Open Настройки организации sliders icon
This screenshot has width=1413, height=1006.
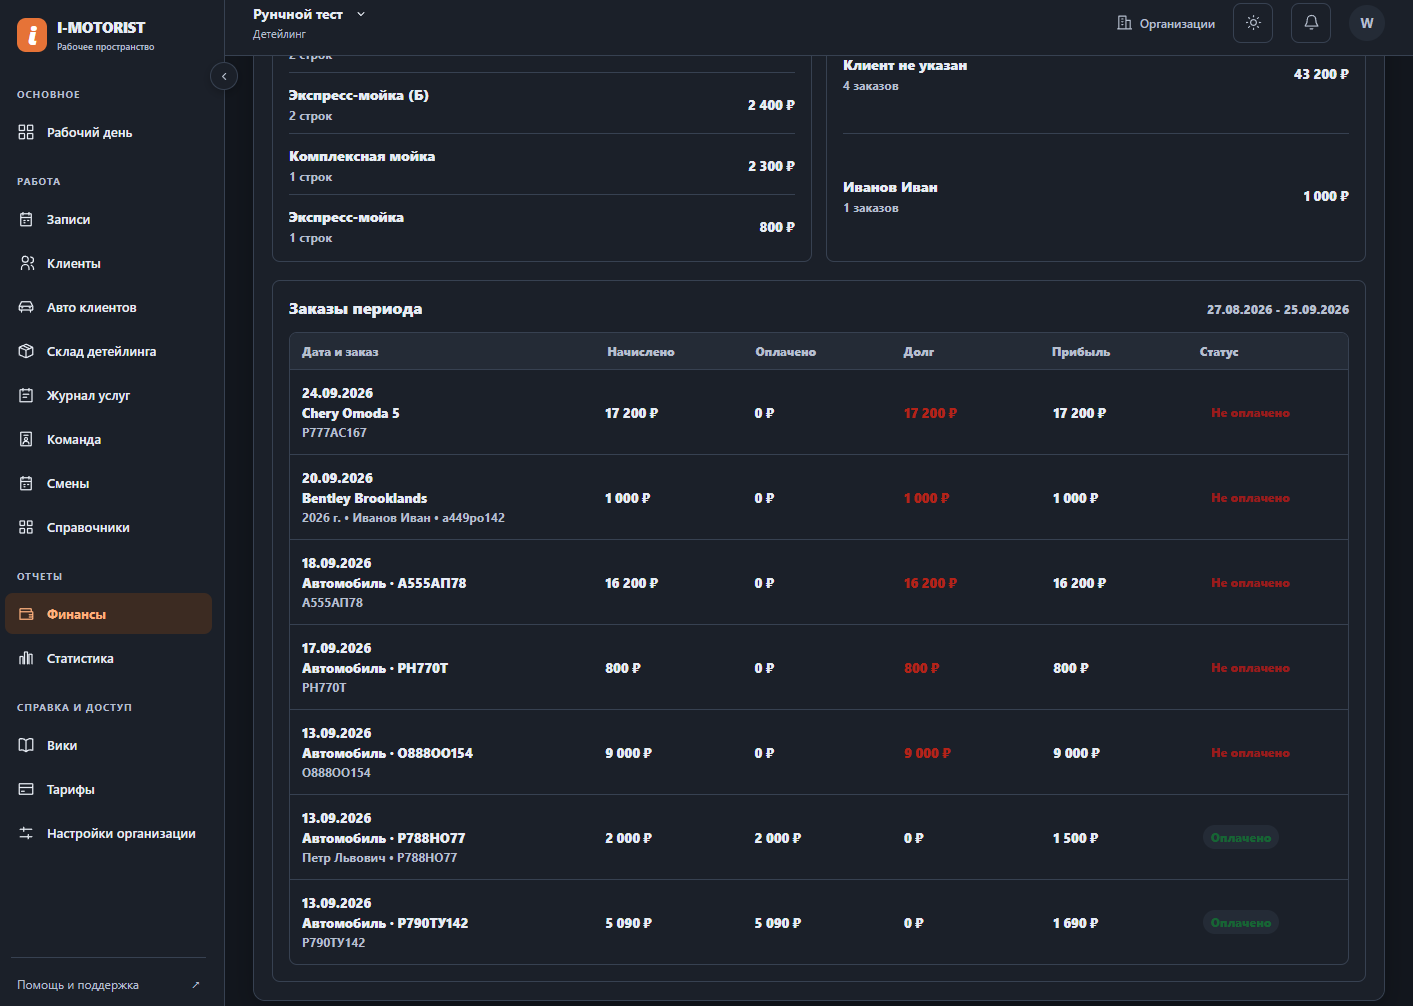click(26, 833)
